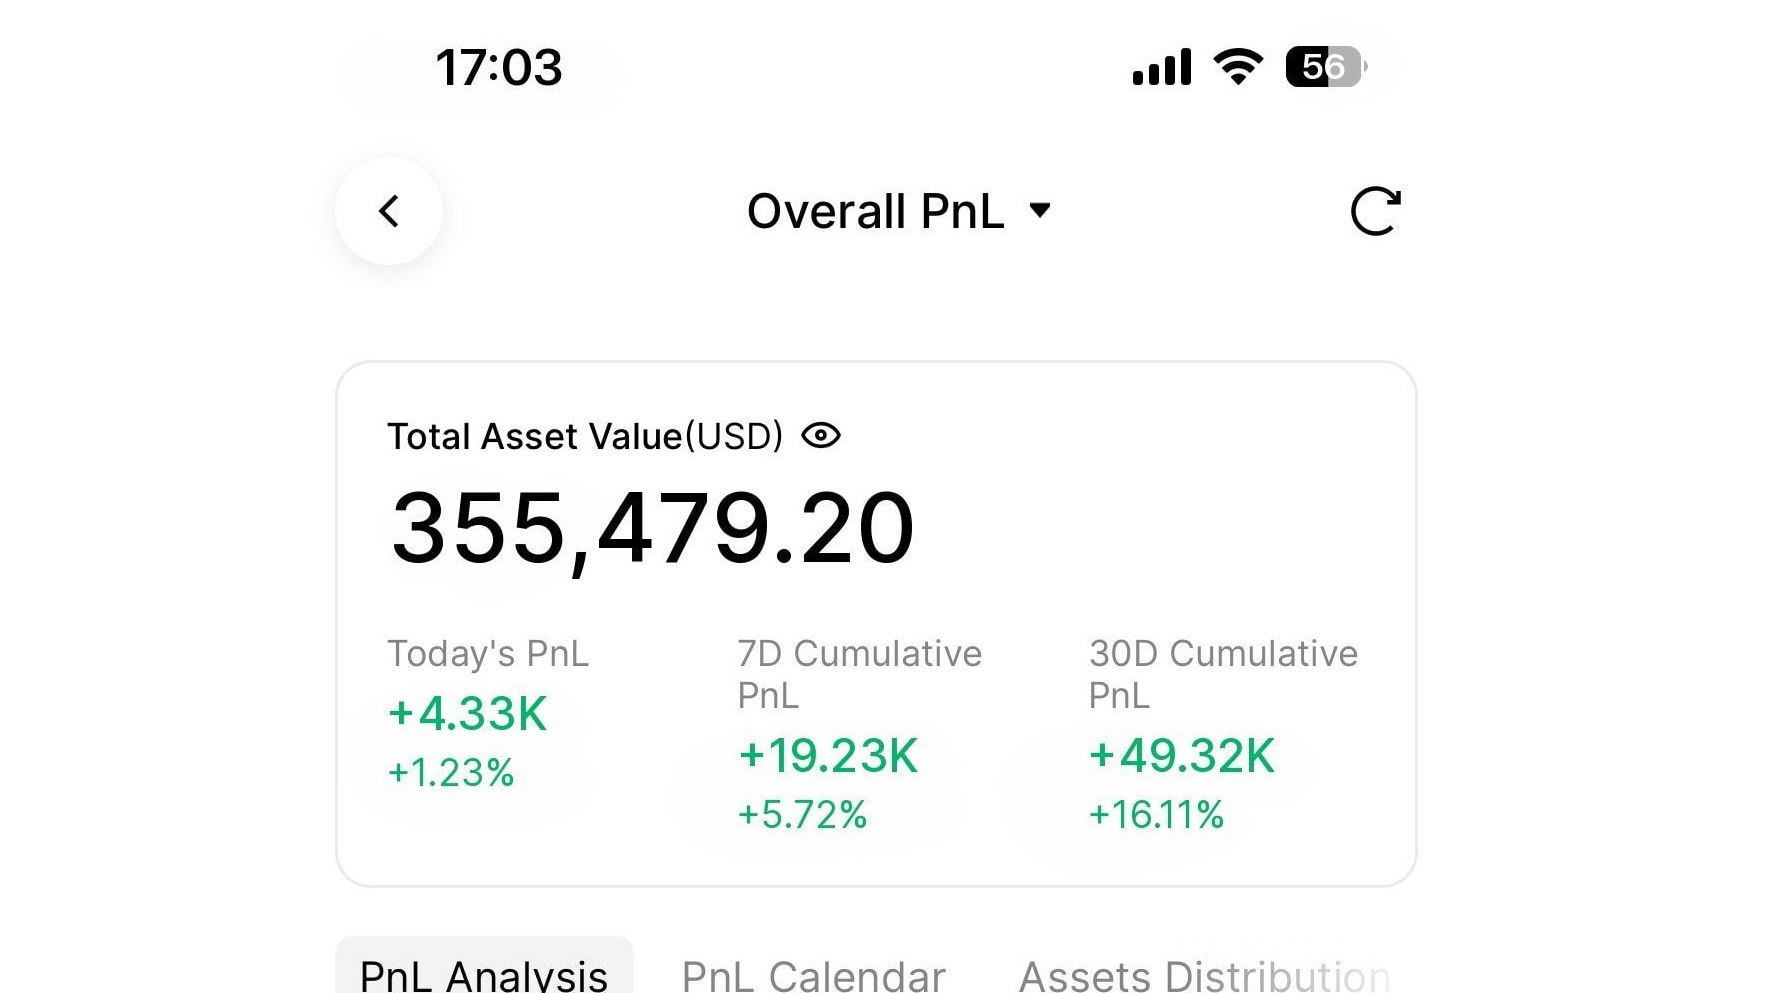The image size is (1766, 993).
Task: Tap the Today's PnL +4.33K figure
Action: click(467, 714)
